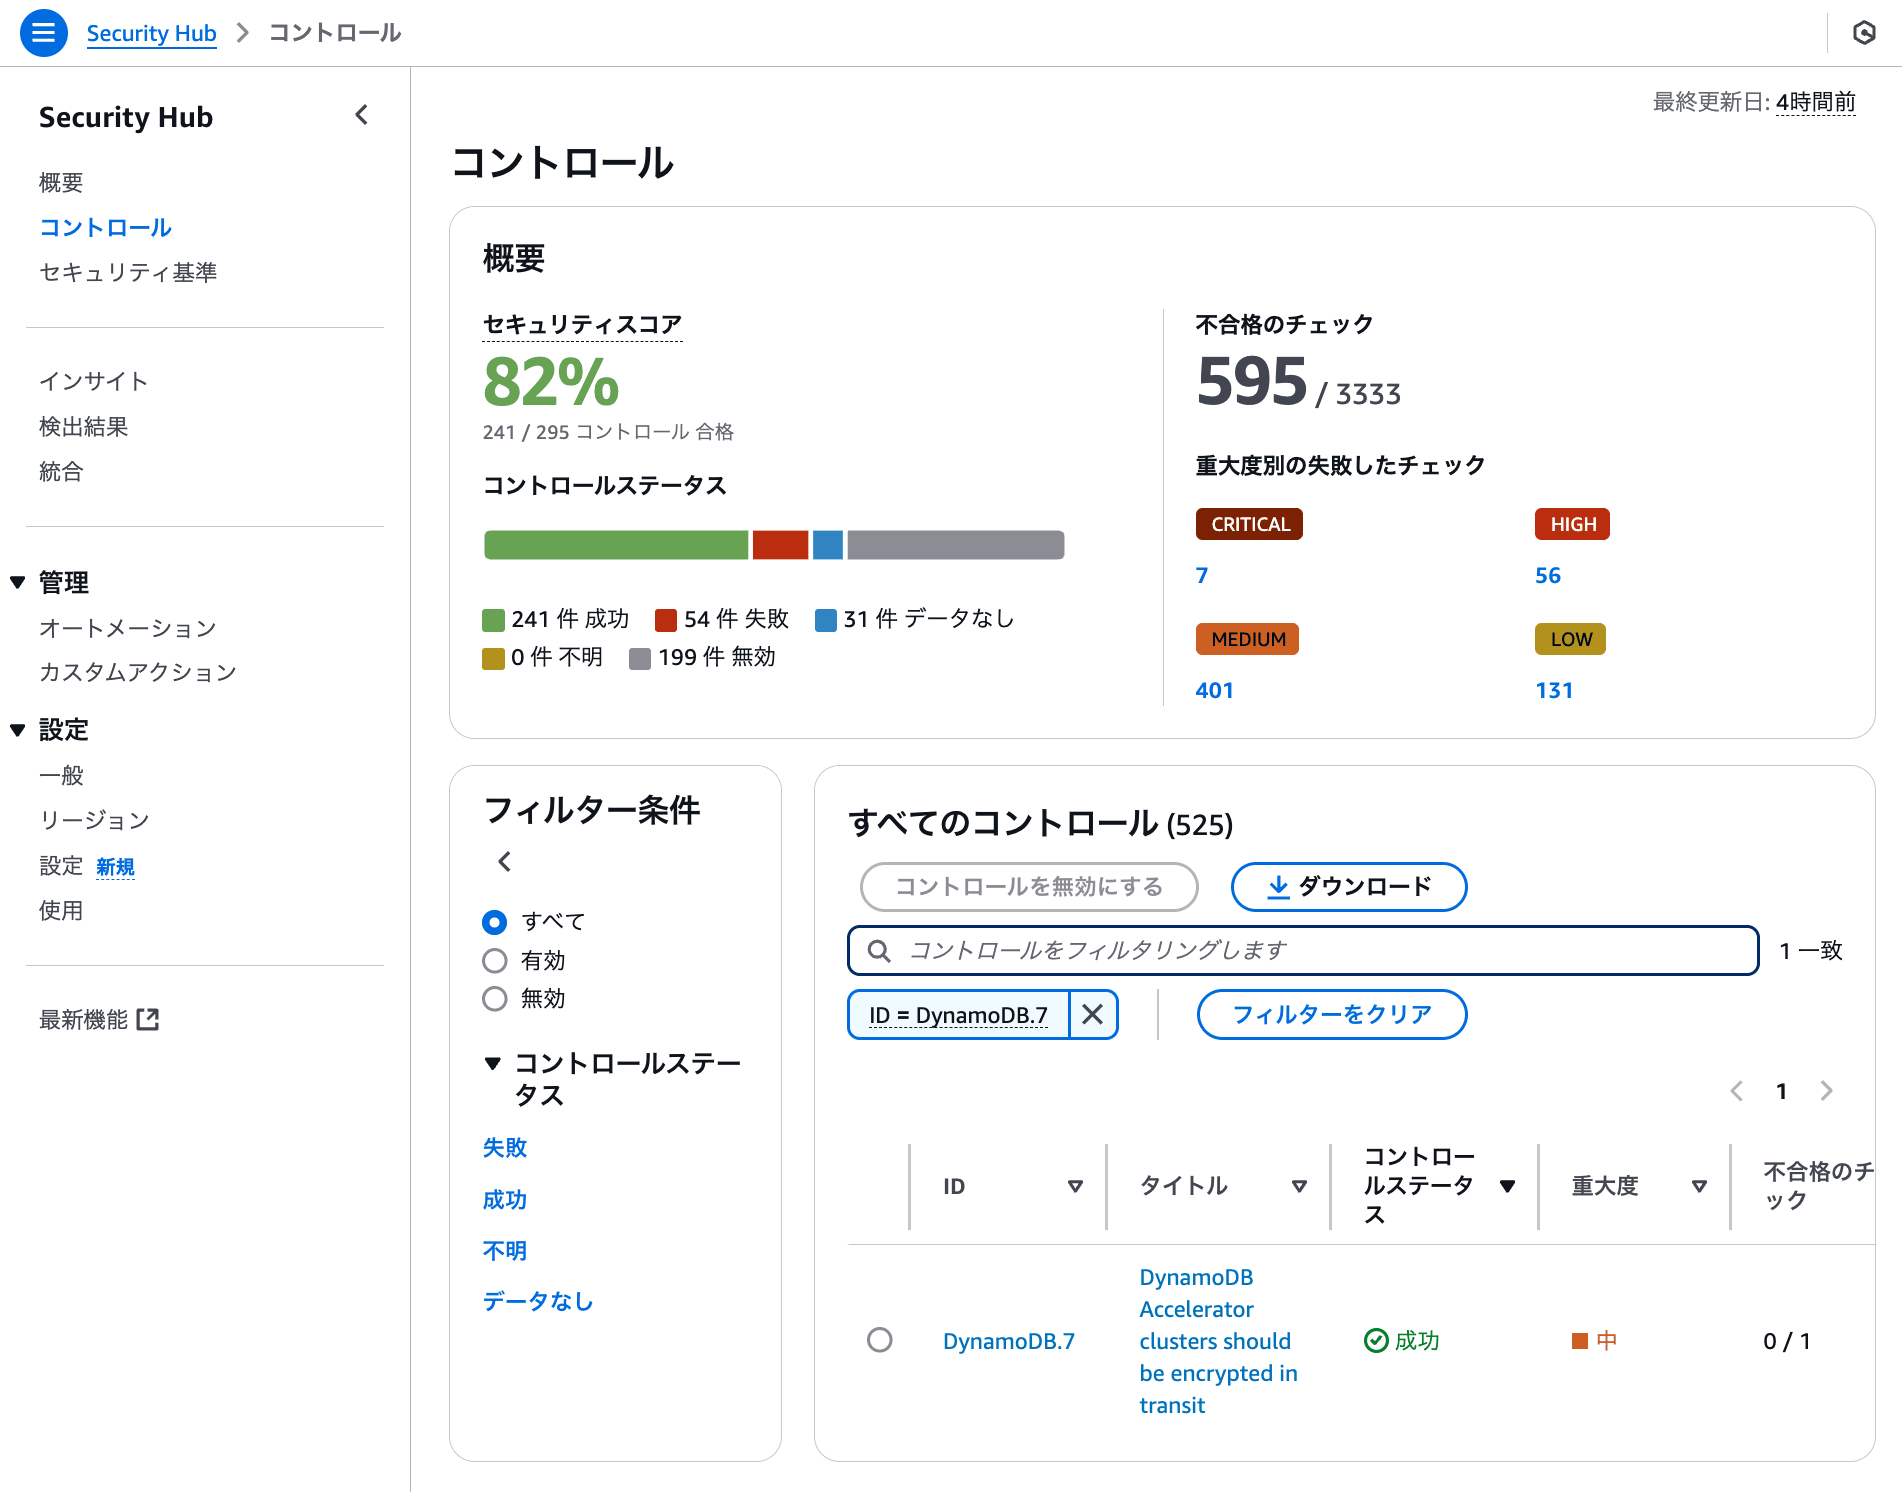Collapse the 設定 sidebar section
The image size is (1902, 1492).
point(17,730)
